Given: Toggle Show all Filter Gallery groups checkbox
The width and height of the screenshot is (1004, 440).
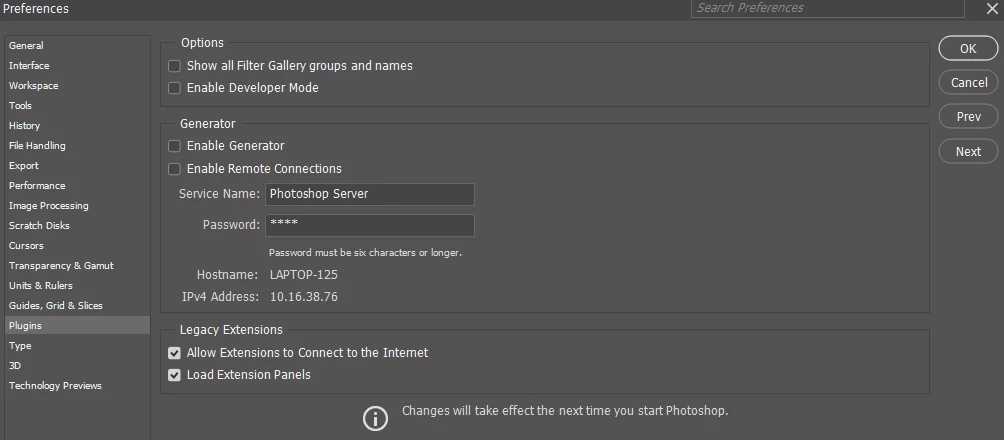Looking at the screenshot, I should (x=174, y=66).
